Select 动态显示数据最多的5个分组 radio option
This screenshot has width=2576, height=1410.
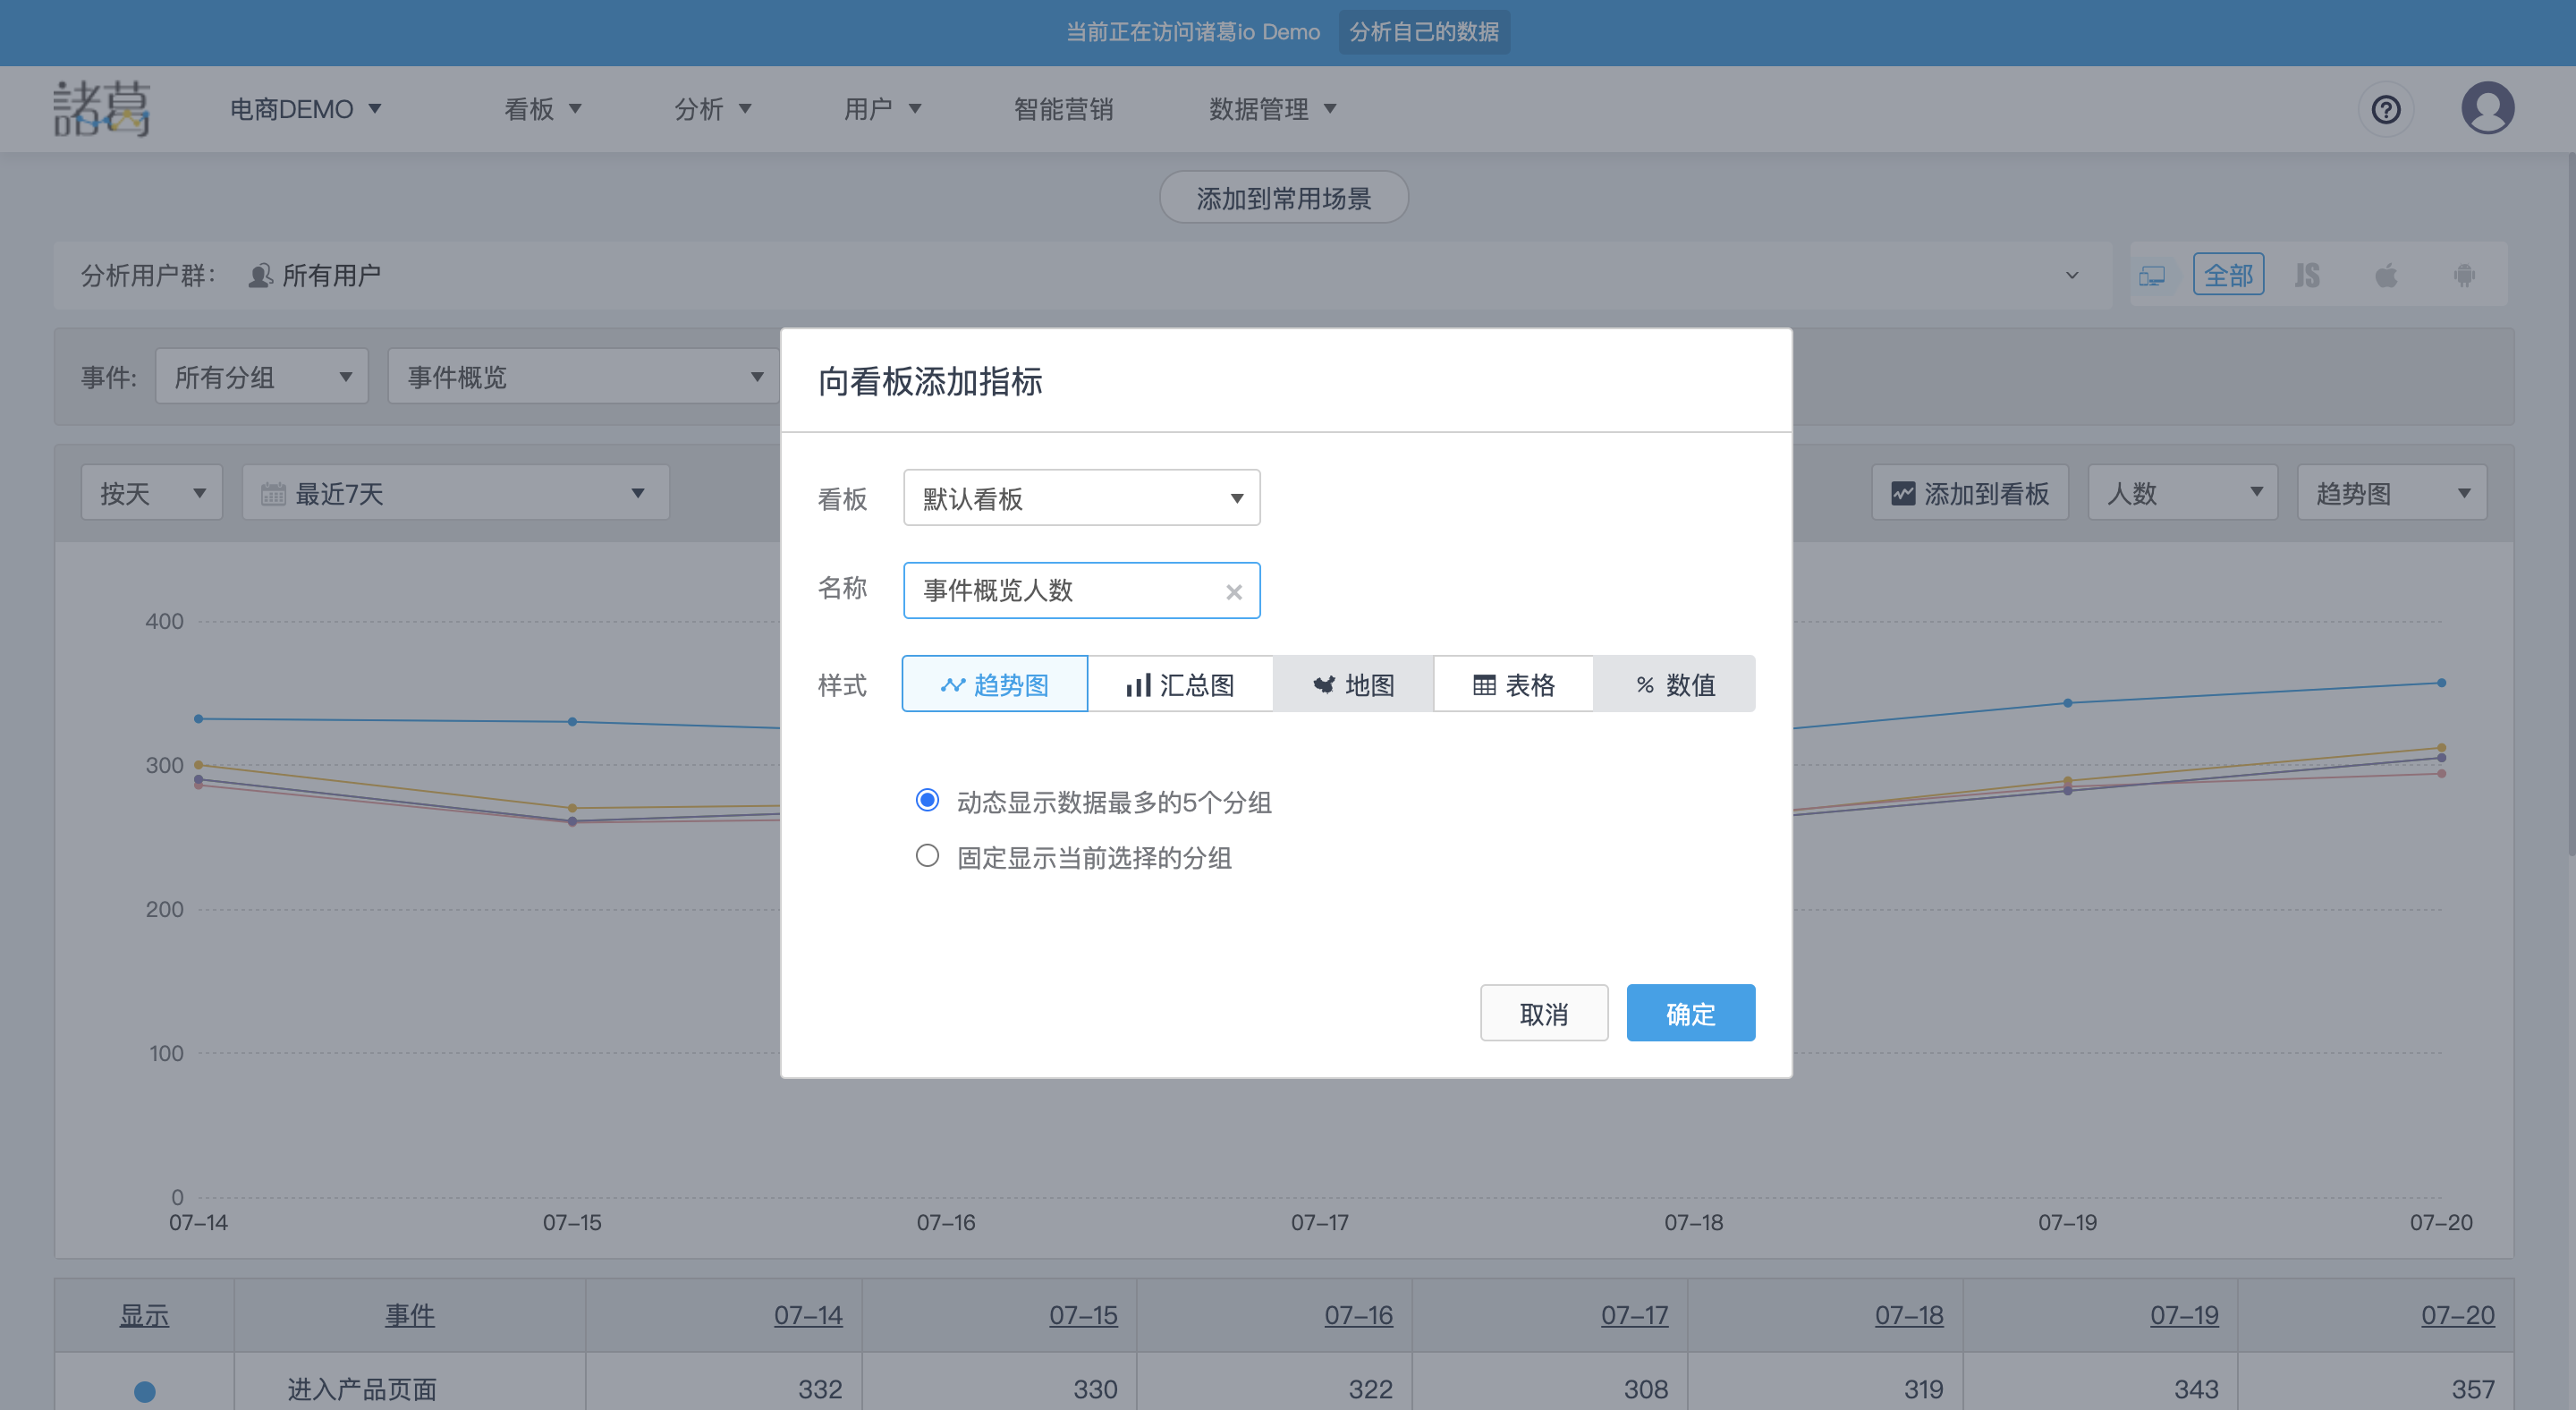coord(927,800)
